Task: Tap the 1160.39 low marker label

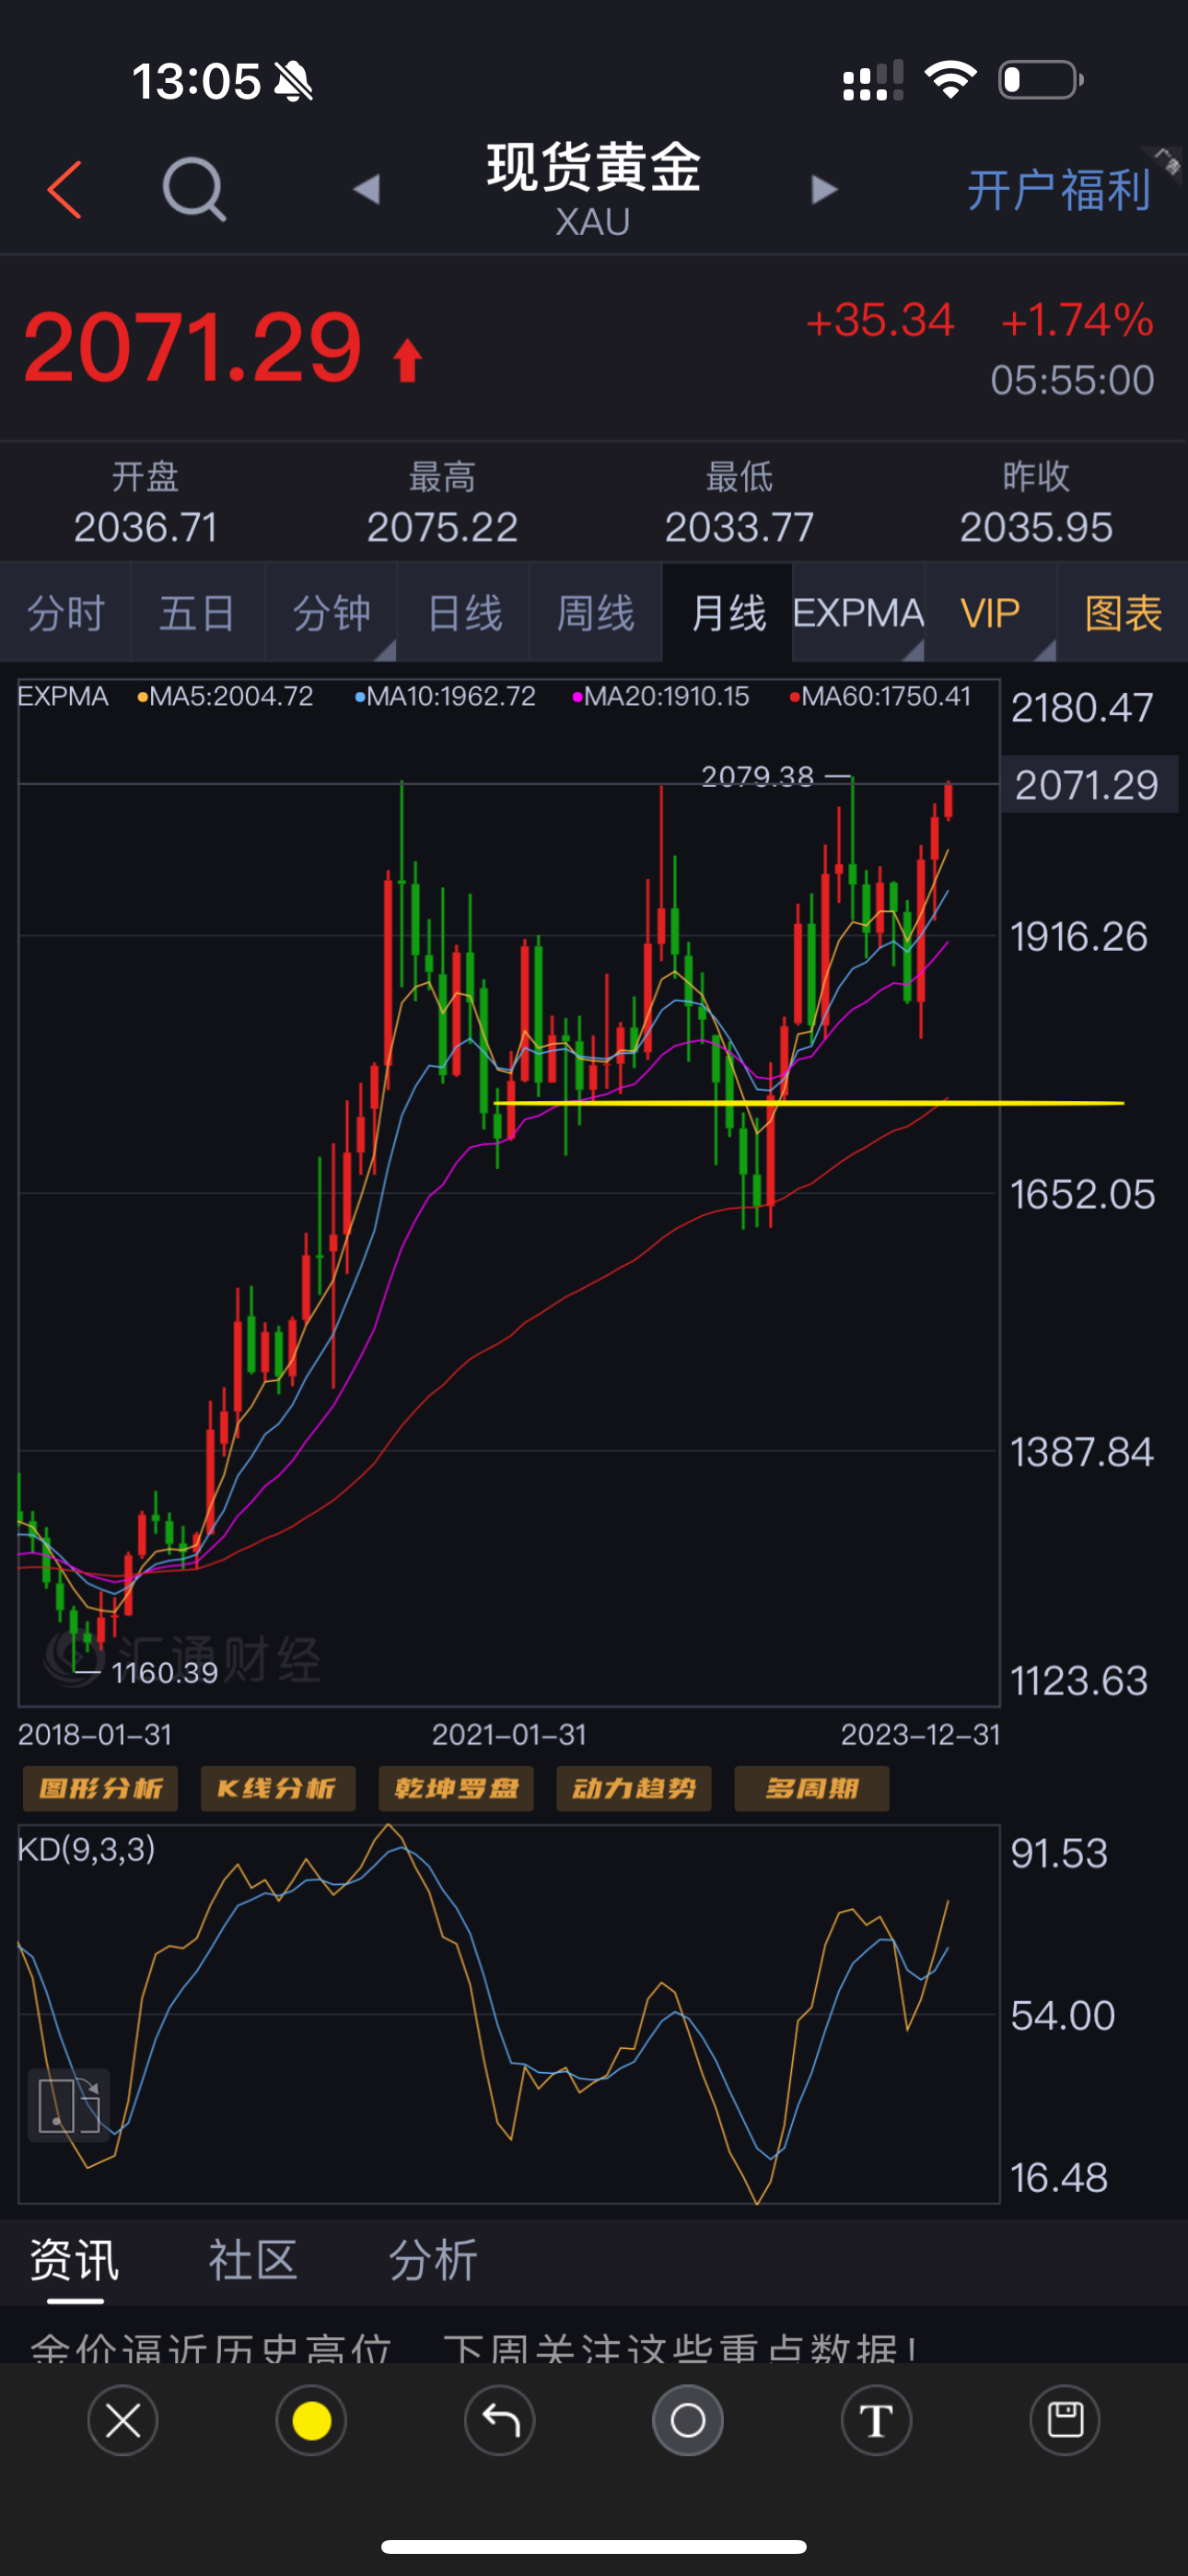Action: (165, 1673)
